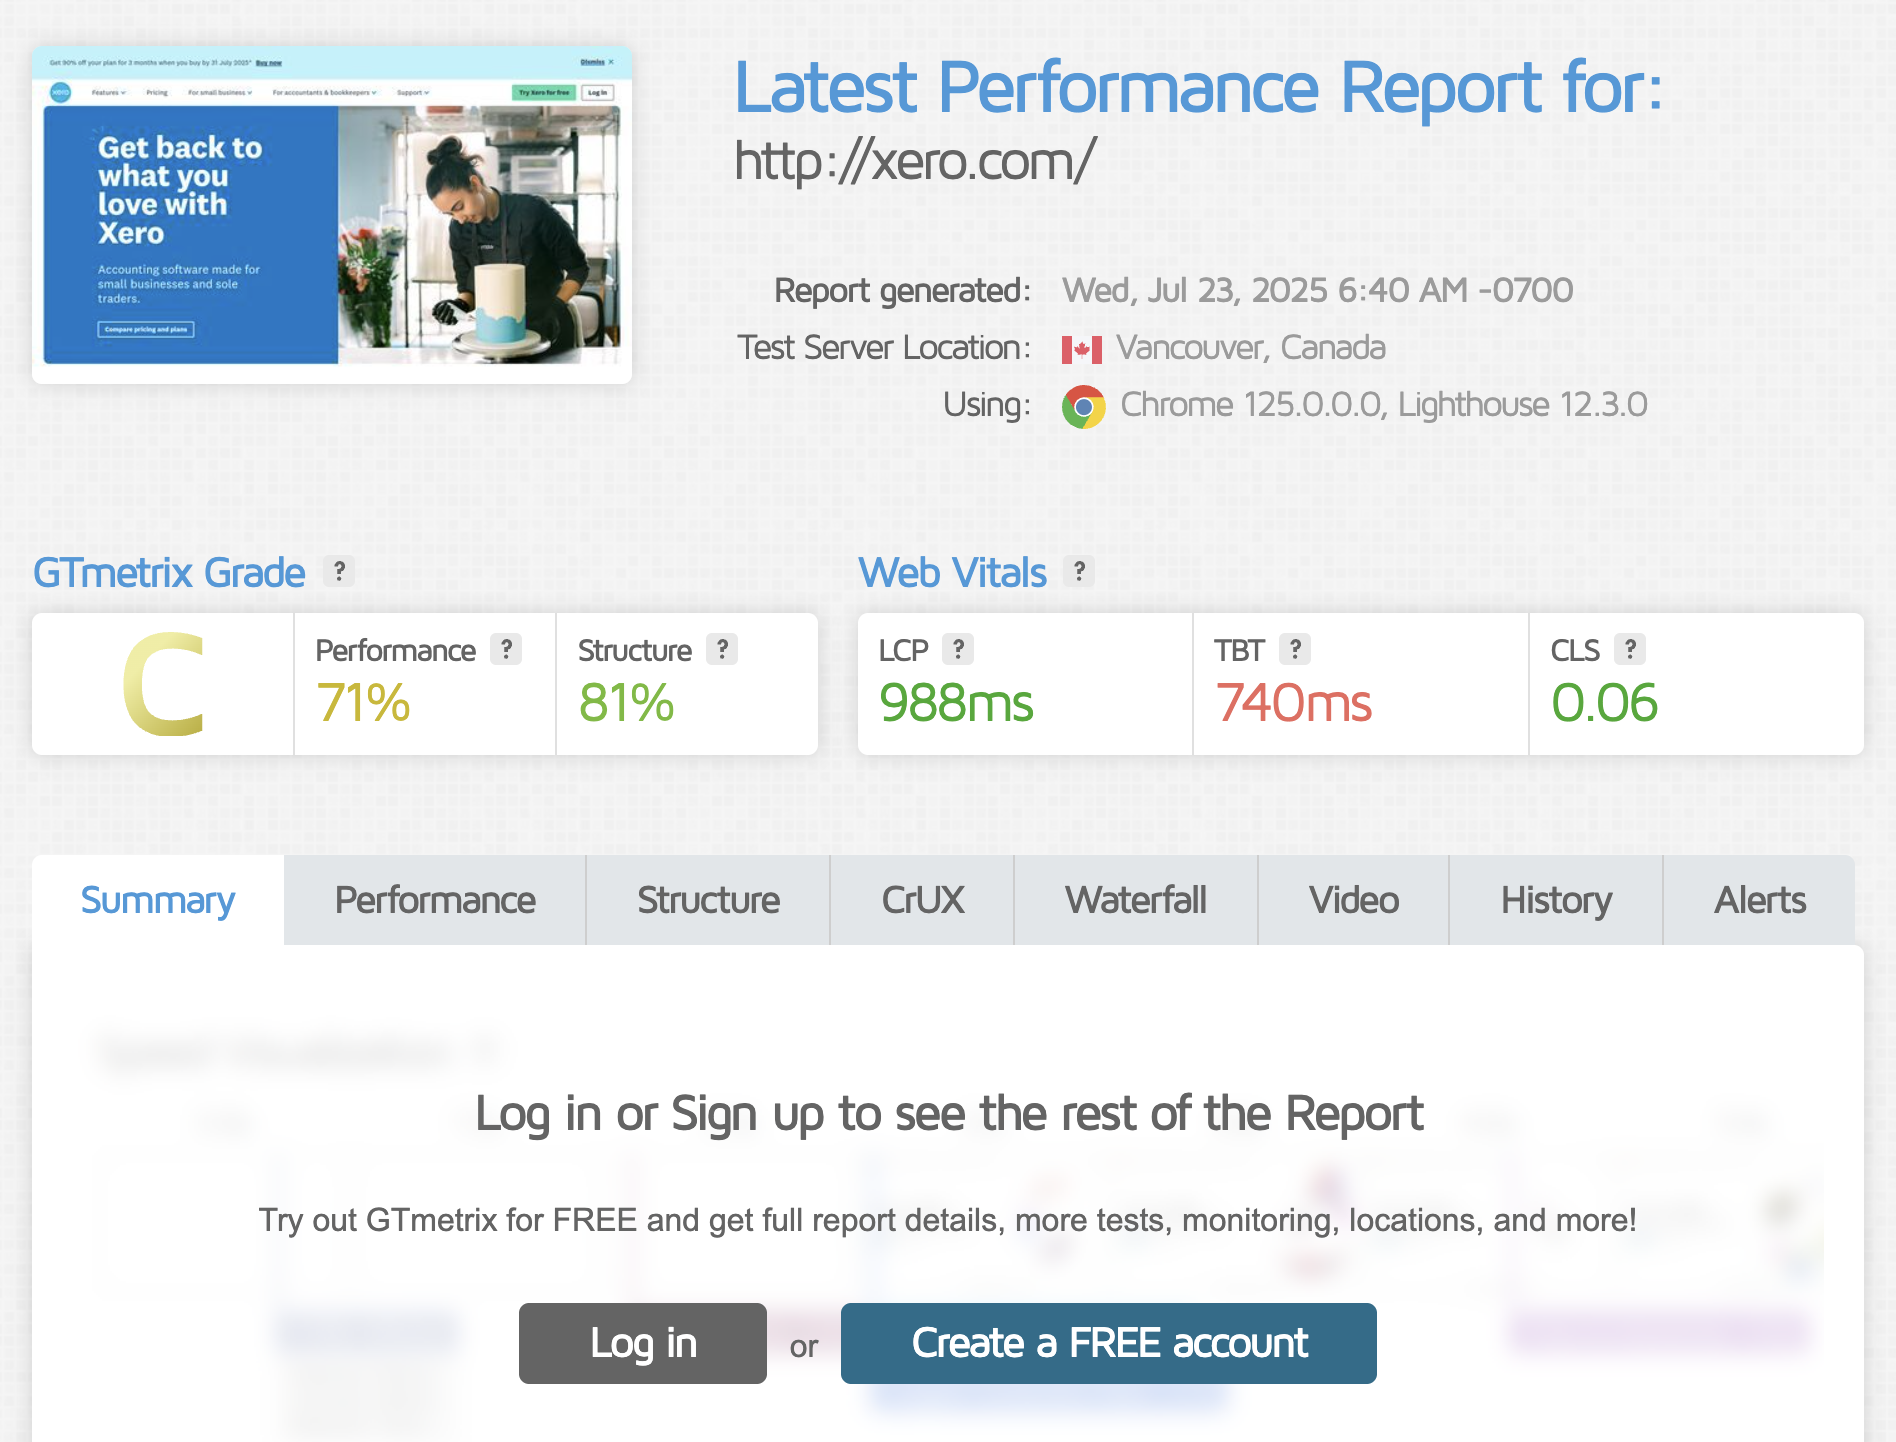Click the 988ms LCP value

pos(956,703)
